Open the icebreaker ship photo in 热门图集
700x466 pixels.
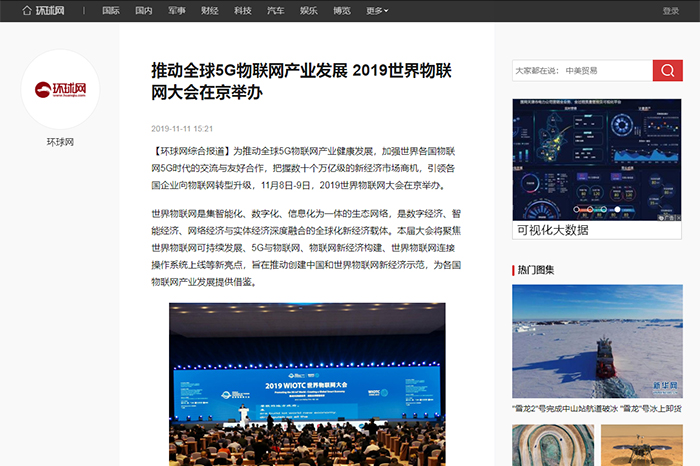point(597,341)
